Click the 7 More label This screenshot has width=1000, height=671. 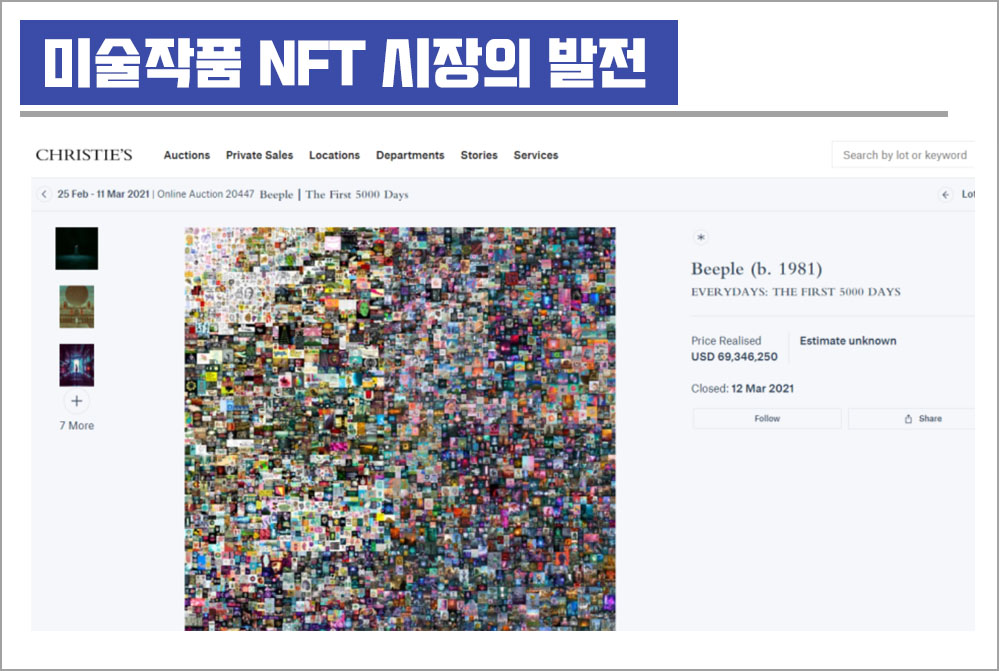[x=77, y=425]
